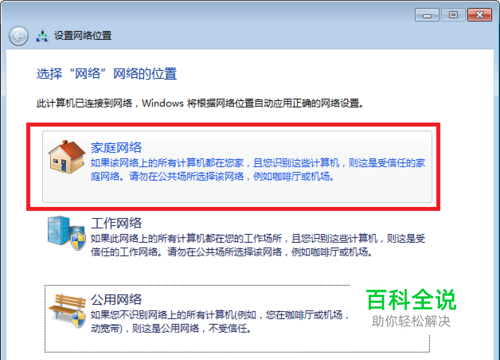Click the heading 选择"网络"网络的位置
Viewport: 500px width, 360px height.
click(x=107, y=74)
